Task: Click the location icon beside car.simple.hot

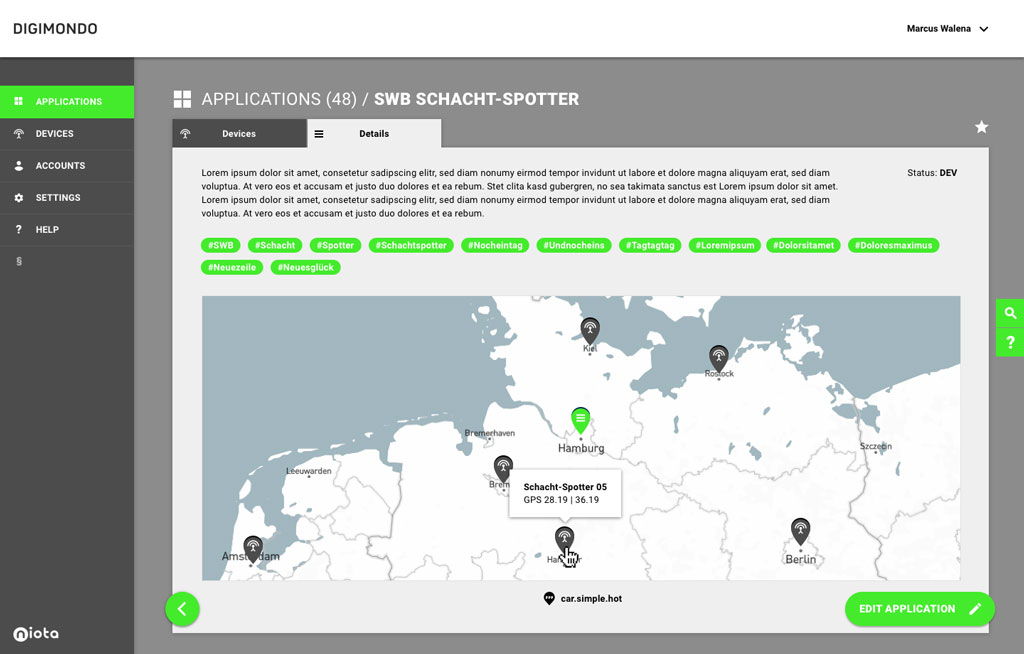Action: click(549, 598)
